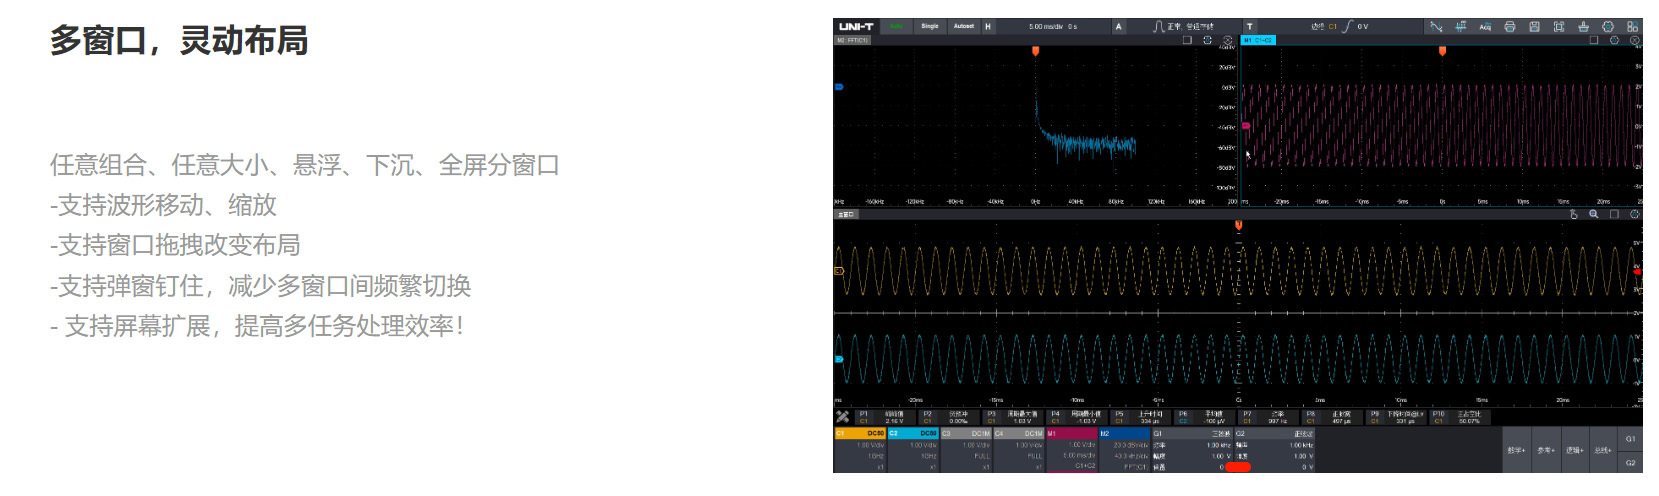Click the trigger position marker in main window
Image resolution: width=1659 pixels, height=496 pixels.
coord(1238,225)
